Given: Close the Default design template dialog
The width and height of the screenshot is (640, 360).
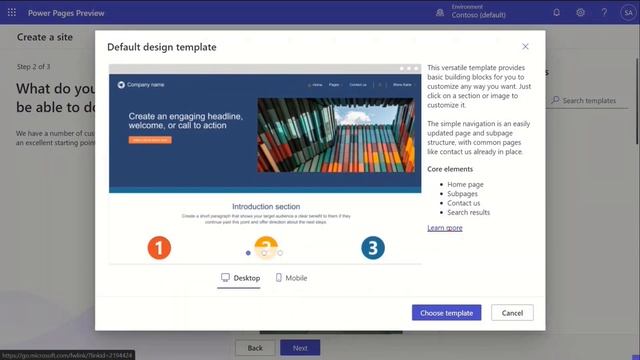Looking at the screenshot, I should coord(525,47).
